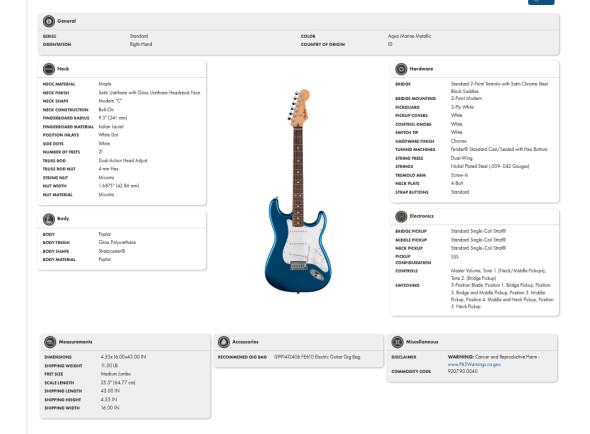Select the 'Dual-Wing' string trees value
Screen dimensions: 590x434
point(461,158)
